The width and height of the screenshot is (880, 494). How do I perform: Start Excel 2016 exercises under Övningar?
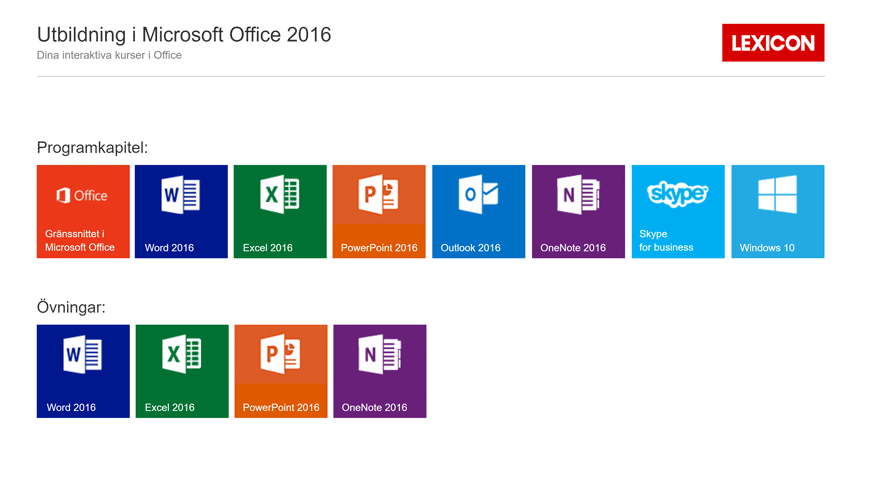pyautogui.click(x=182, y=371)
